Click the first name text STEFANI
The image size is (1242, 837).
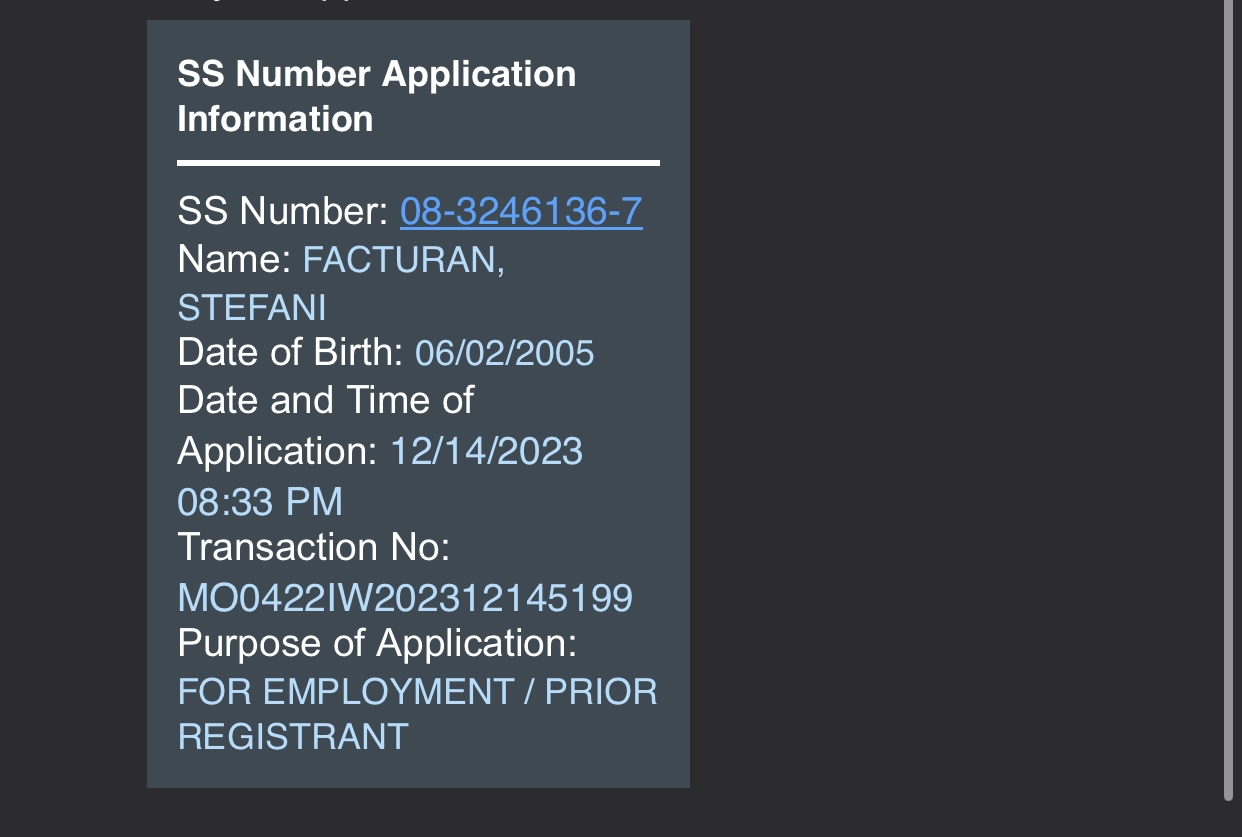point(252,308)
